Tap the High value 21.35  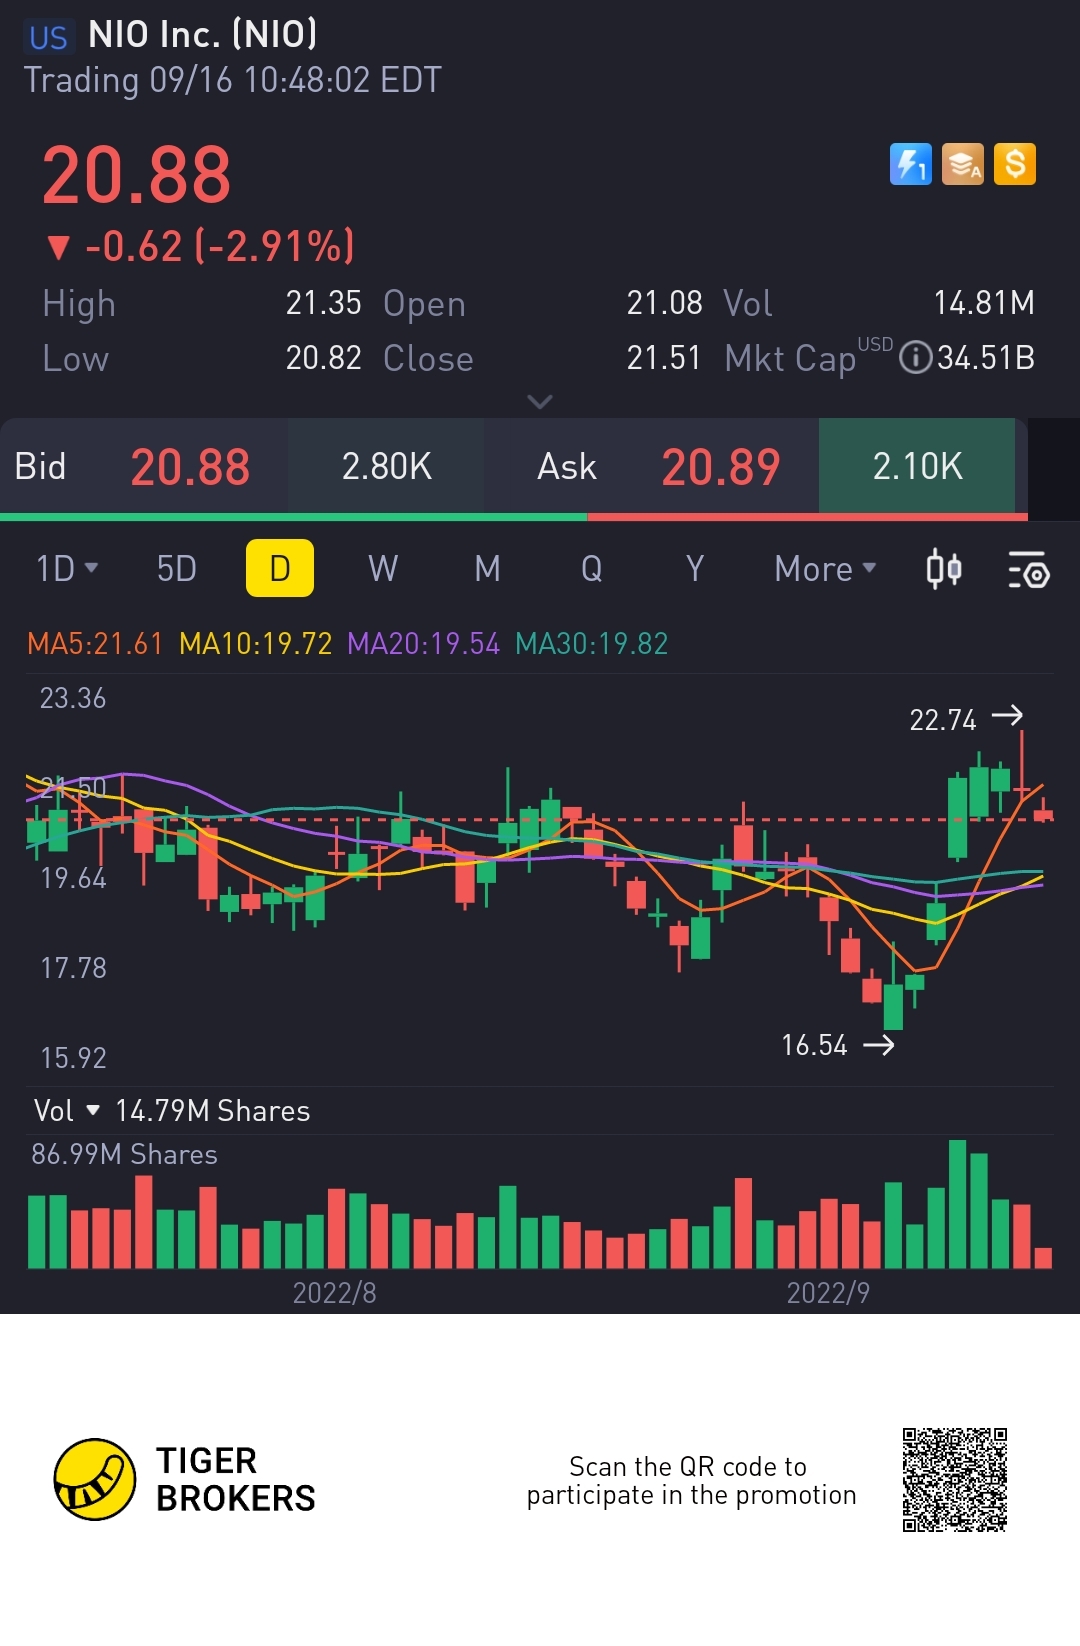click(x=323, y=303)
